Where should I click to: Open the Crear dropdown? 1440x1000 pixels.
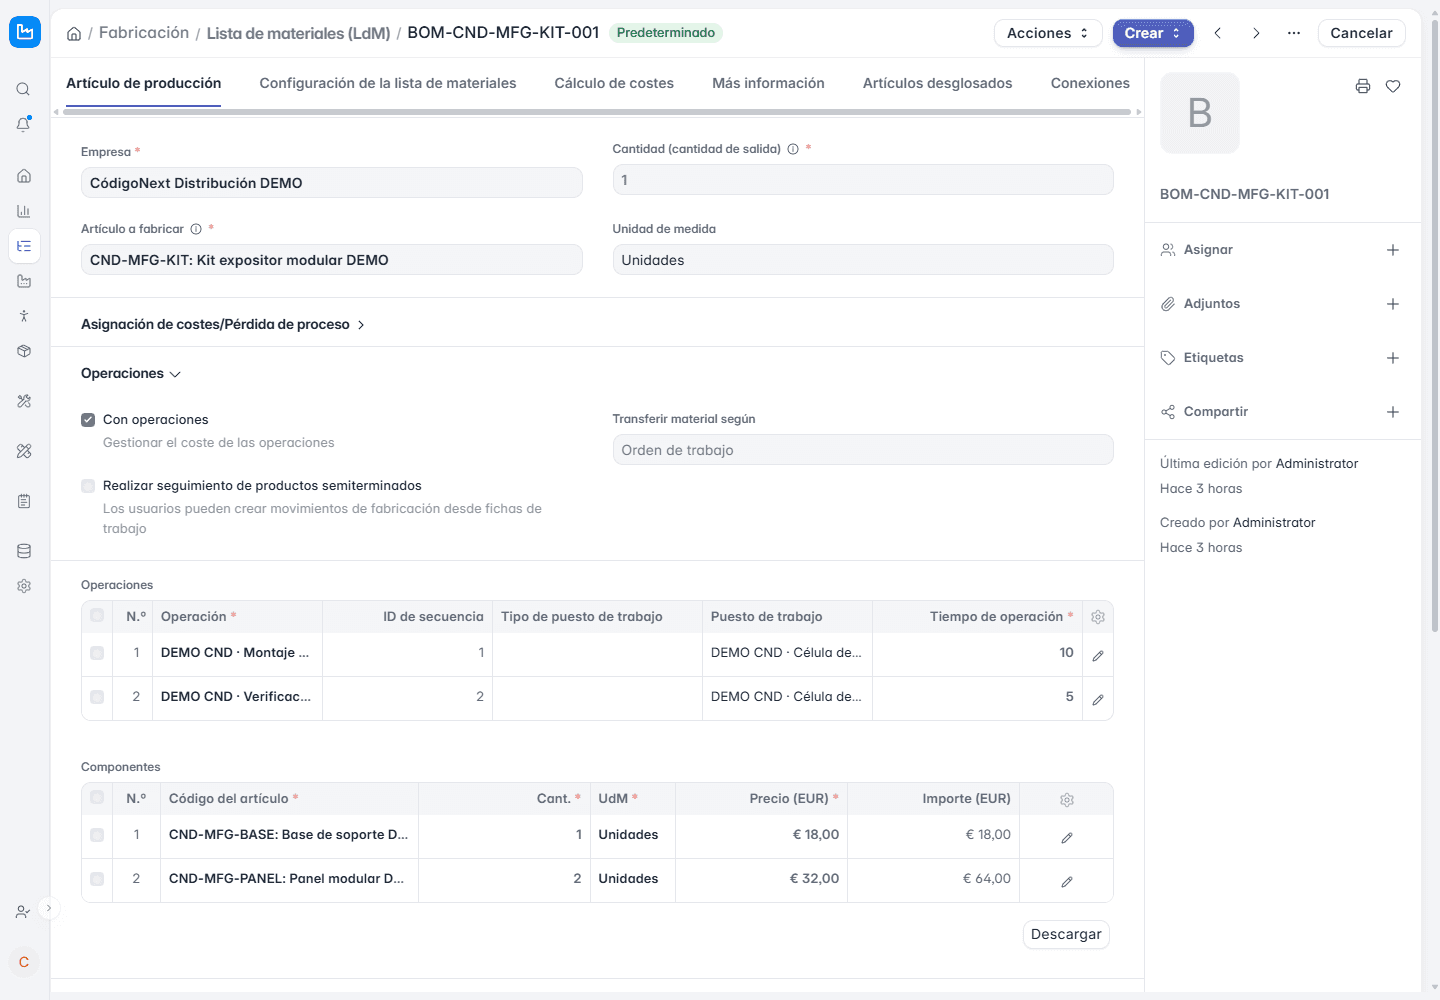point(1153,33)
